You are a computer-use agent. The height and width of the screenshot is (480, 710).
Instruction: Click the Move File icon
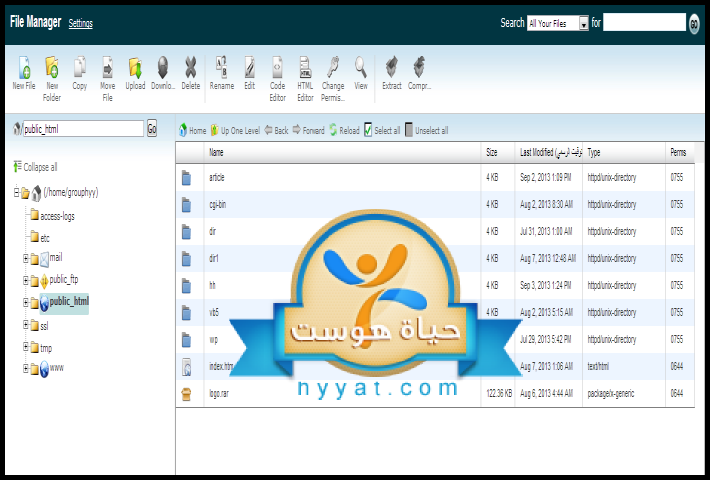[107, 67]
